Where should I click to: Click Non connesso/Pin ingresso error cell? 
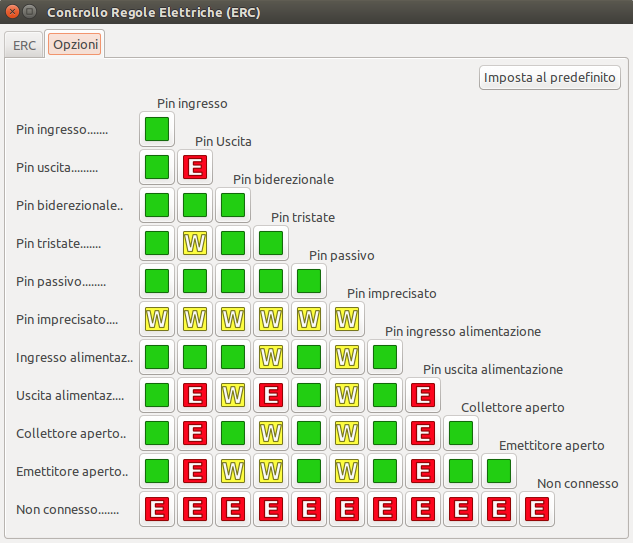point(157,509)
